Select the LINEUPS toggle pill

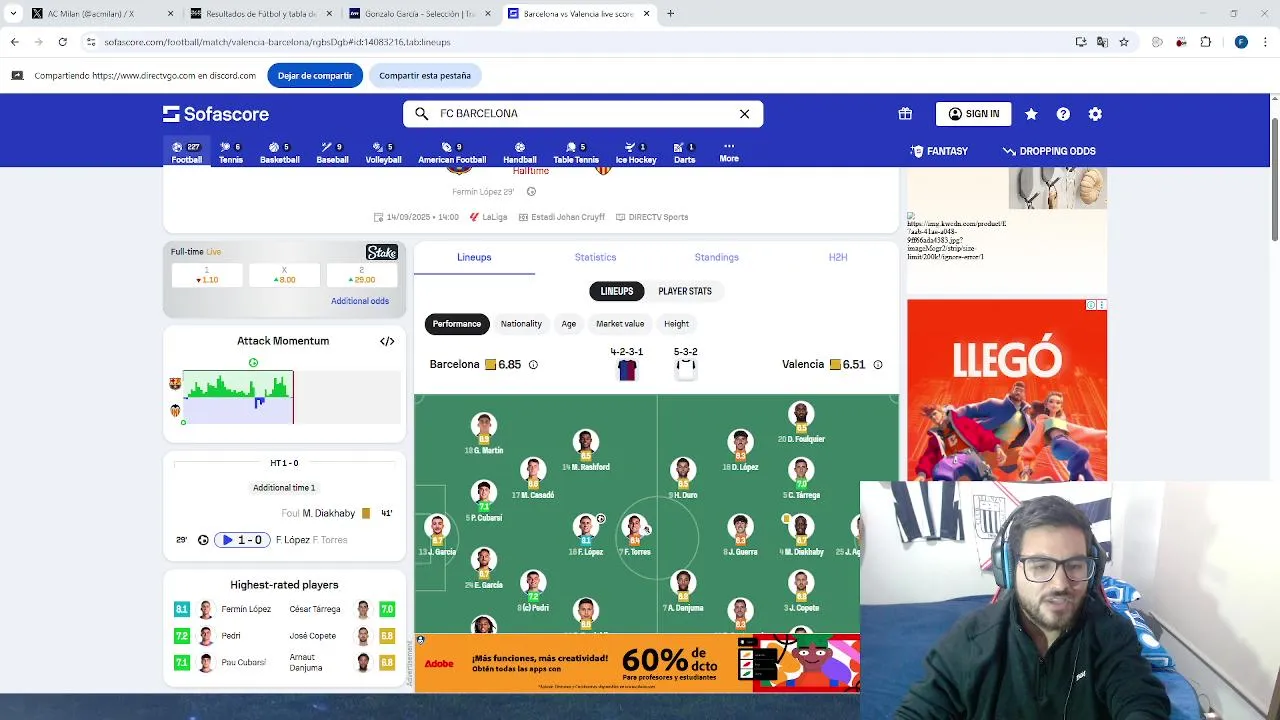coord(617,291)
